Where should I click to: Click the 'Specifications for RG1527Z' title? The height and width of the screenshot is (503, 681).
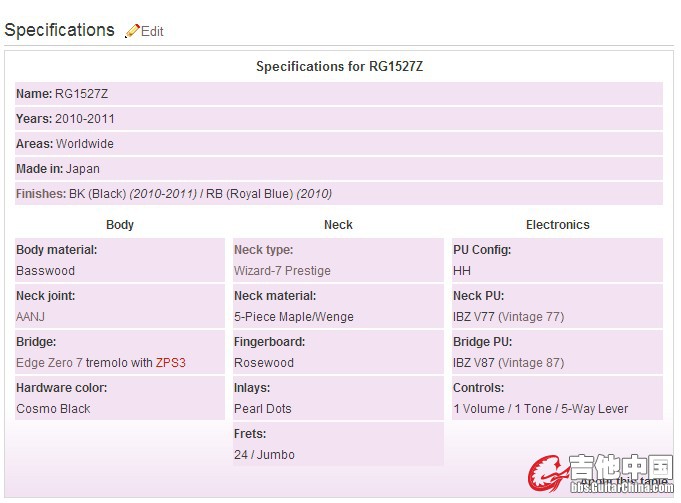tap(339, 66)
